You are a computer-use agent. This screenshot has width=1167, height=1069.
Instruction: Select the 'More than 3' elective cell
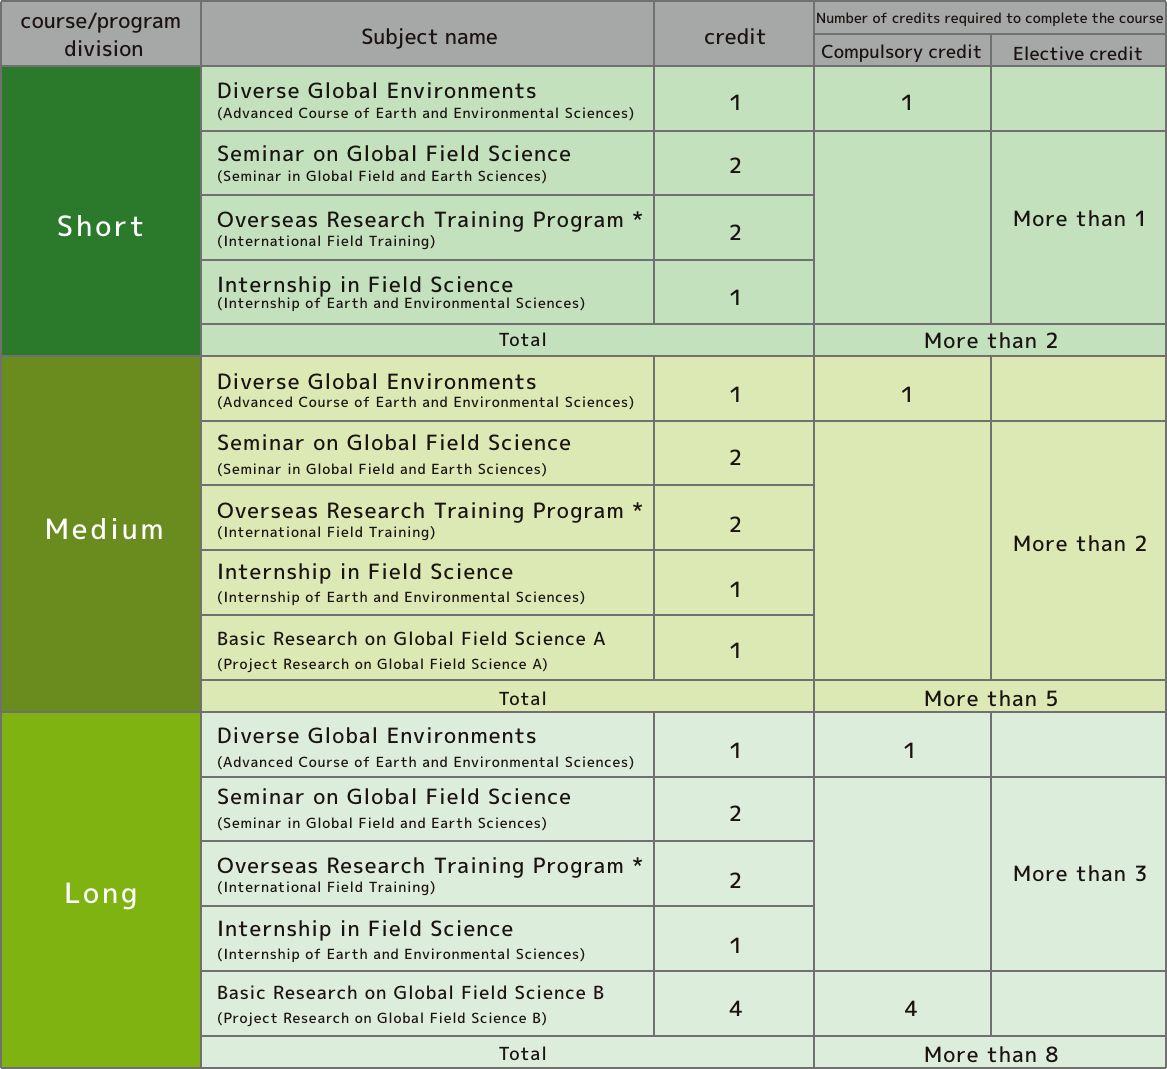(x=1078, y=873)
